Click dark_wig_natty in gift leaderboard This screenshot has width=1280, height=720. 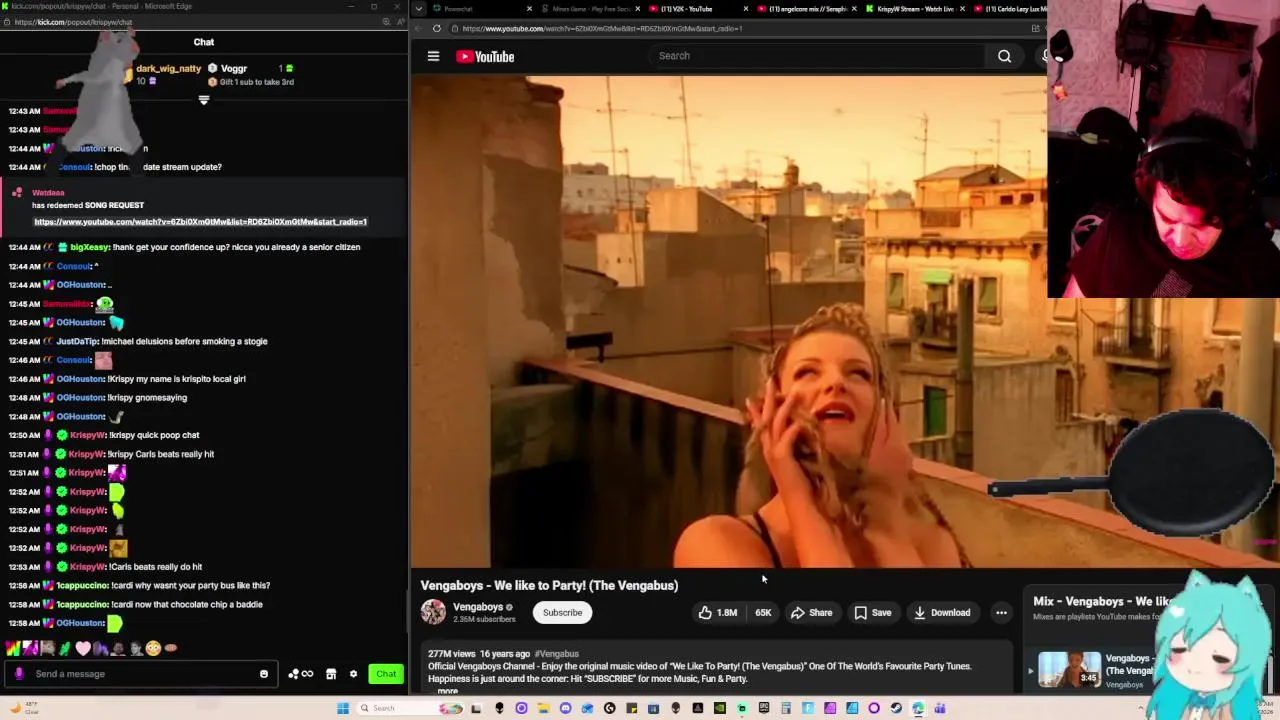tap(168, 69)
